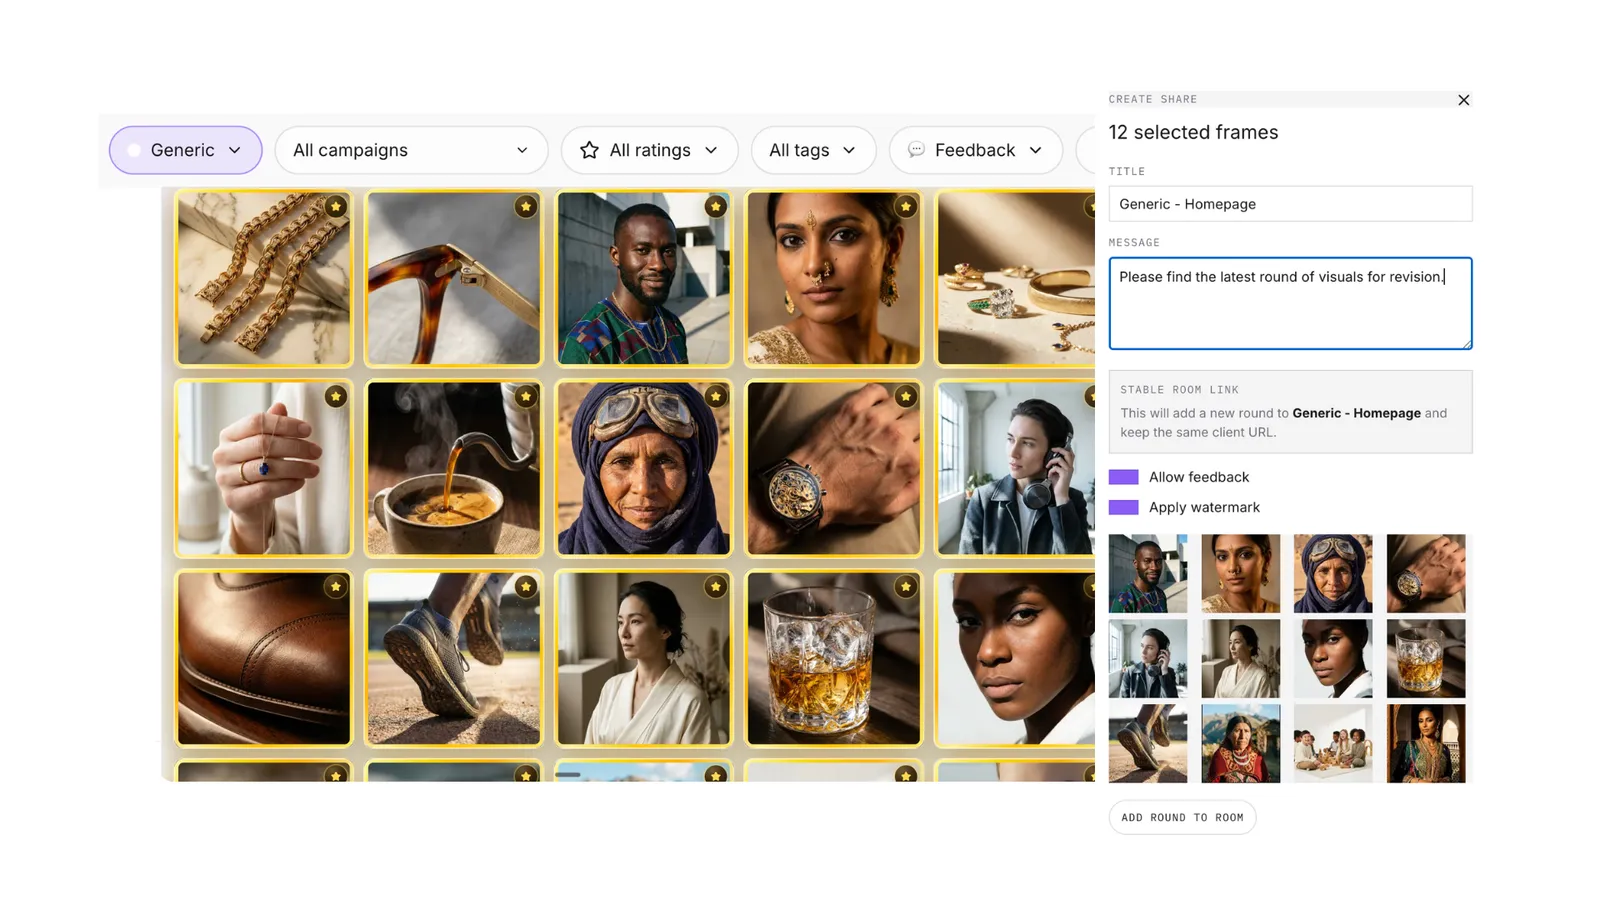Toggle Apply watermark switch

coord(1123,507)
